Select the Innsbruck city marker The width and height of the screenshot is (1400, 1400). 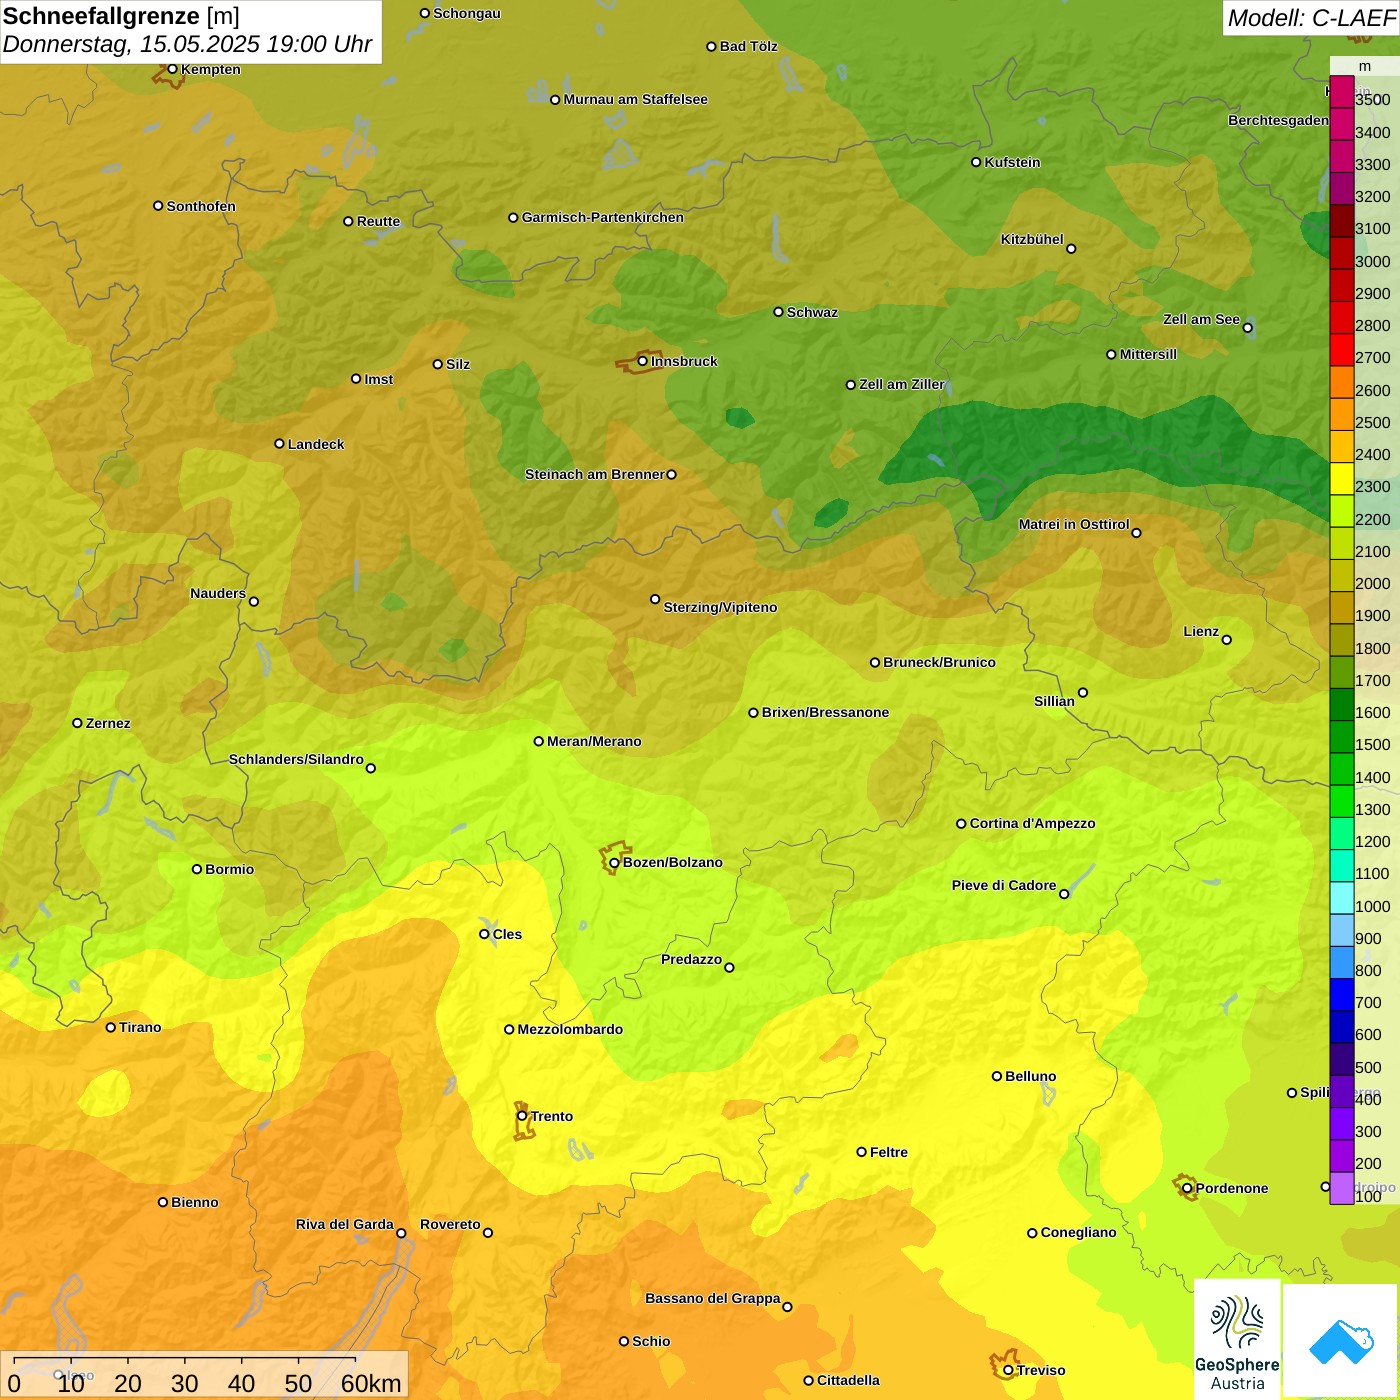point(643,361)
